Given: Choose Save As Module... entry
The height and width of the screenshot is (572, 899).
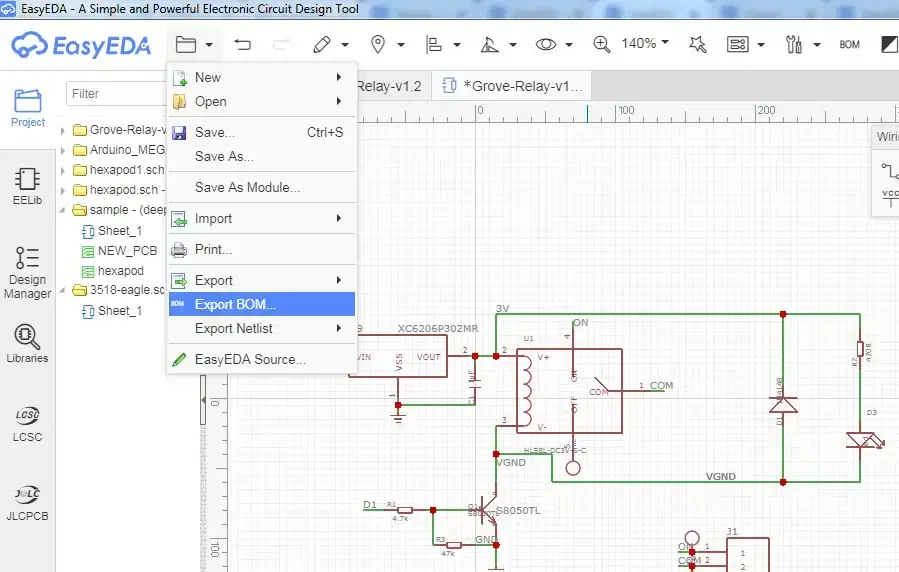Looking at the screenshot, I should (262, 187).
